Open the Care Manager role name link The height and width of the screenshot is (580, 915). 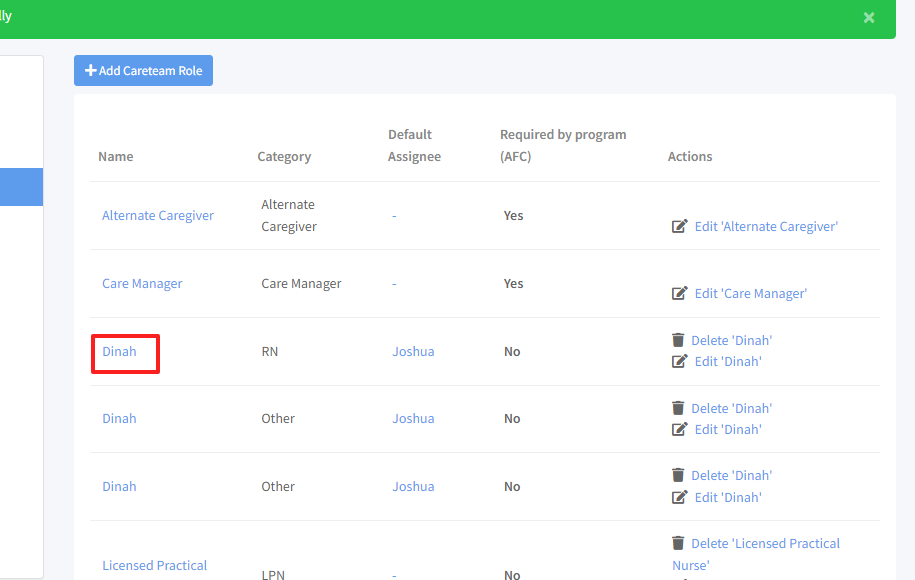(x=142, y=284)
